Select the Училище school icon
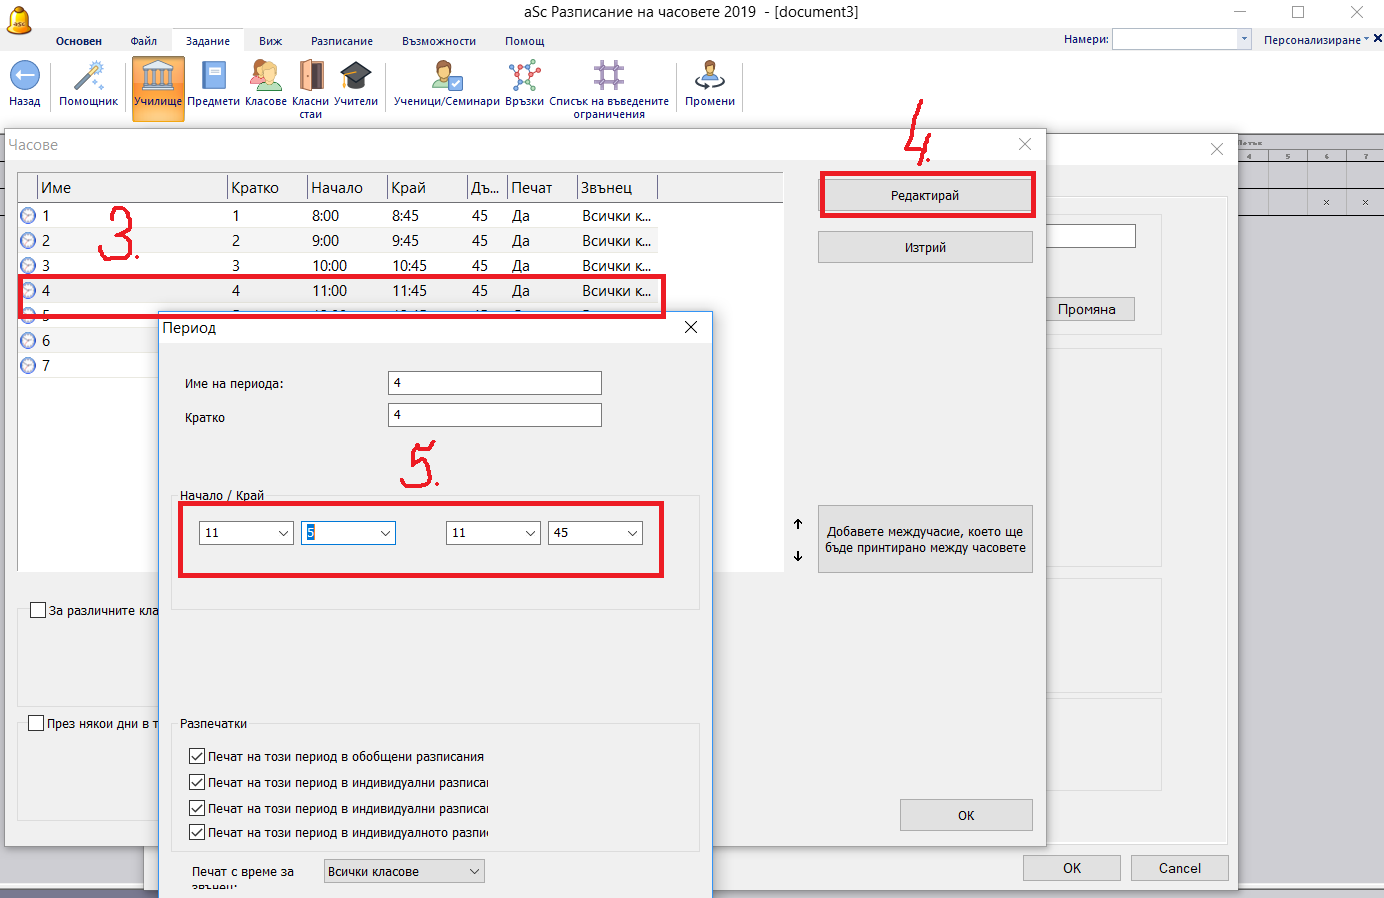The image size is (1384, 898). point(158,77)
